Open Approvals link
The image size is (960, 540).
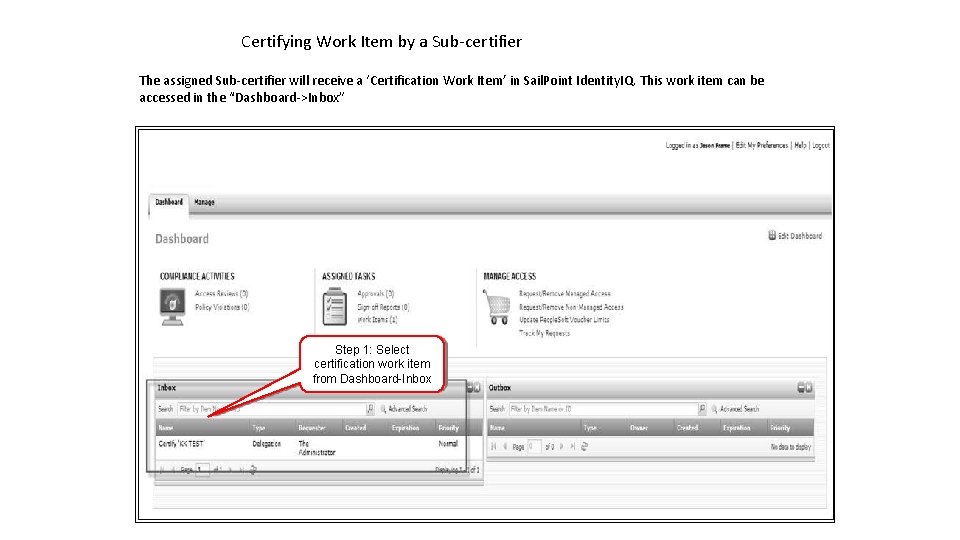(376, 294)
